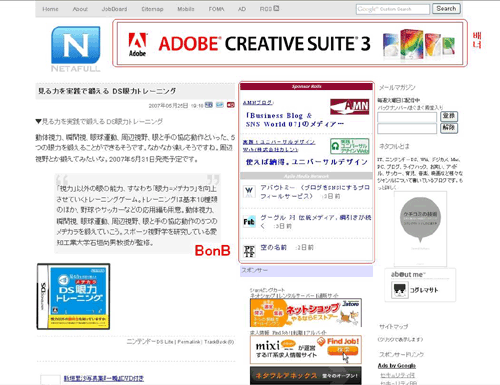Image resolution: width=500 pixels, height=385 pixels.
Task: Open the Ads by Google link
Action: click(x=397, y=366)
